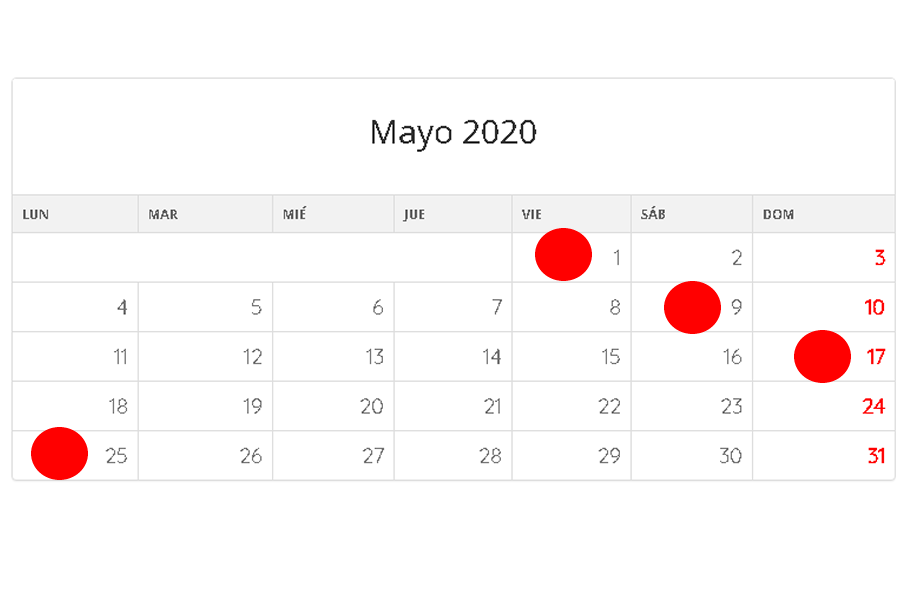Pick day 20 on the calendar
914x606 pixels.
pos(333,406)
